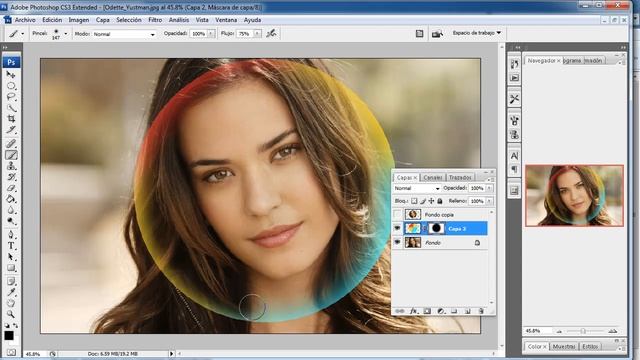Select the Crop tool

pyautogui.click(x=11, y=119)
